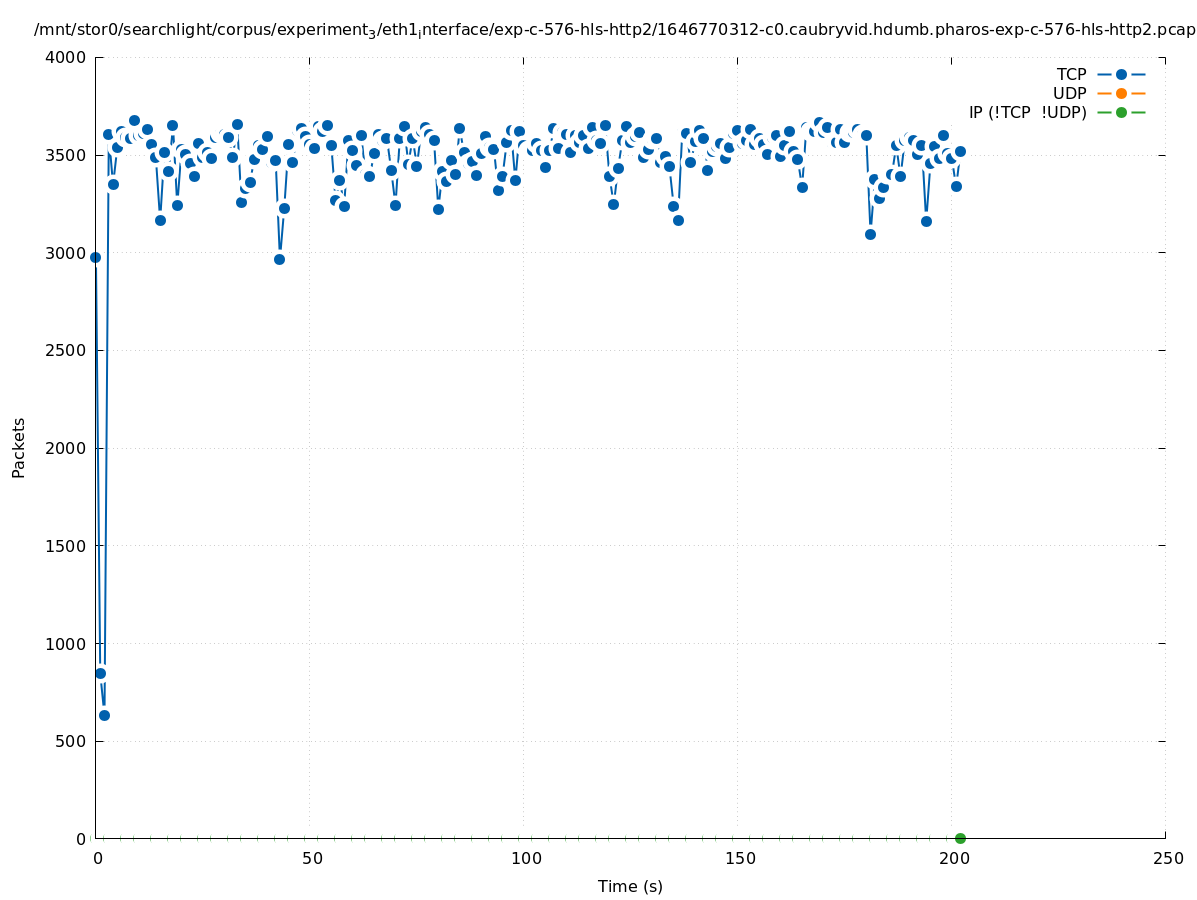Click the orange UDP legend marker

(1121, 94)
